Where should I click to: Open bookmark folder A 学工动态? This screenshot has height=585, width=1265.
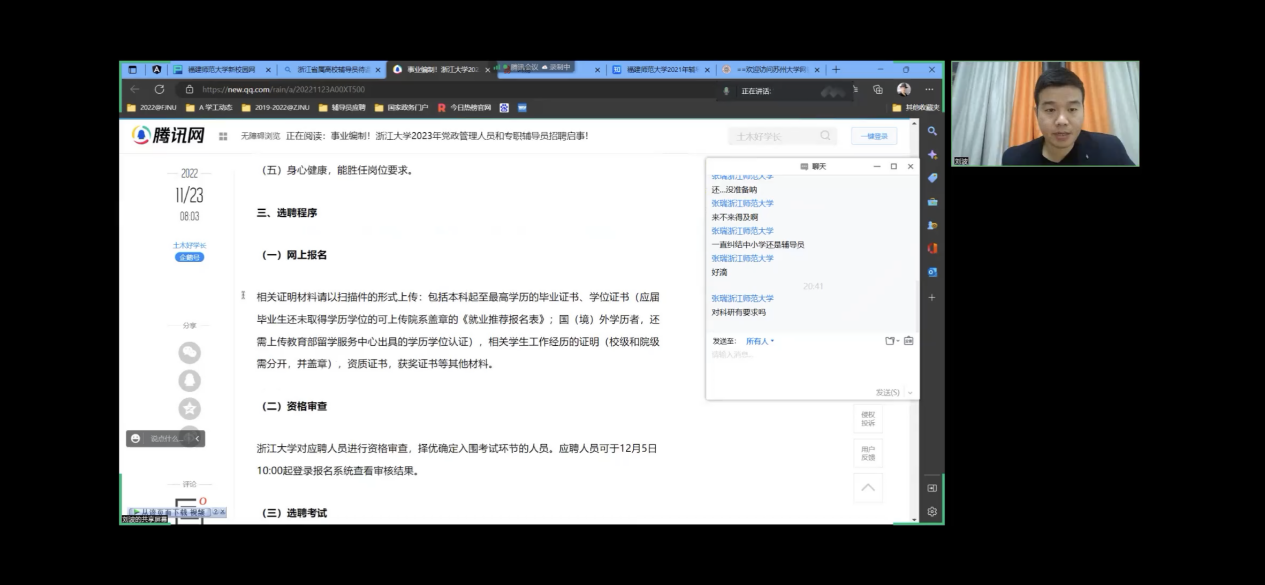click(x=209, y=107)
